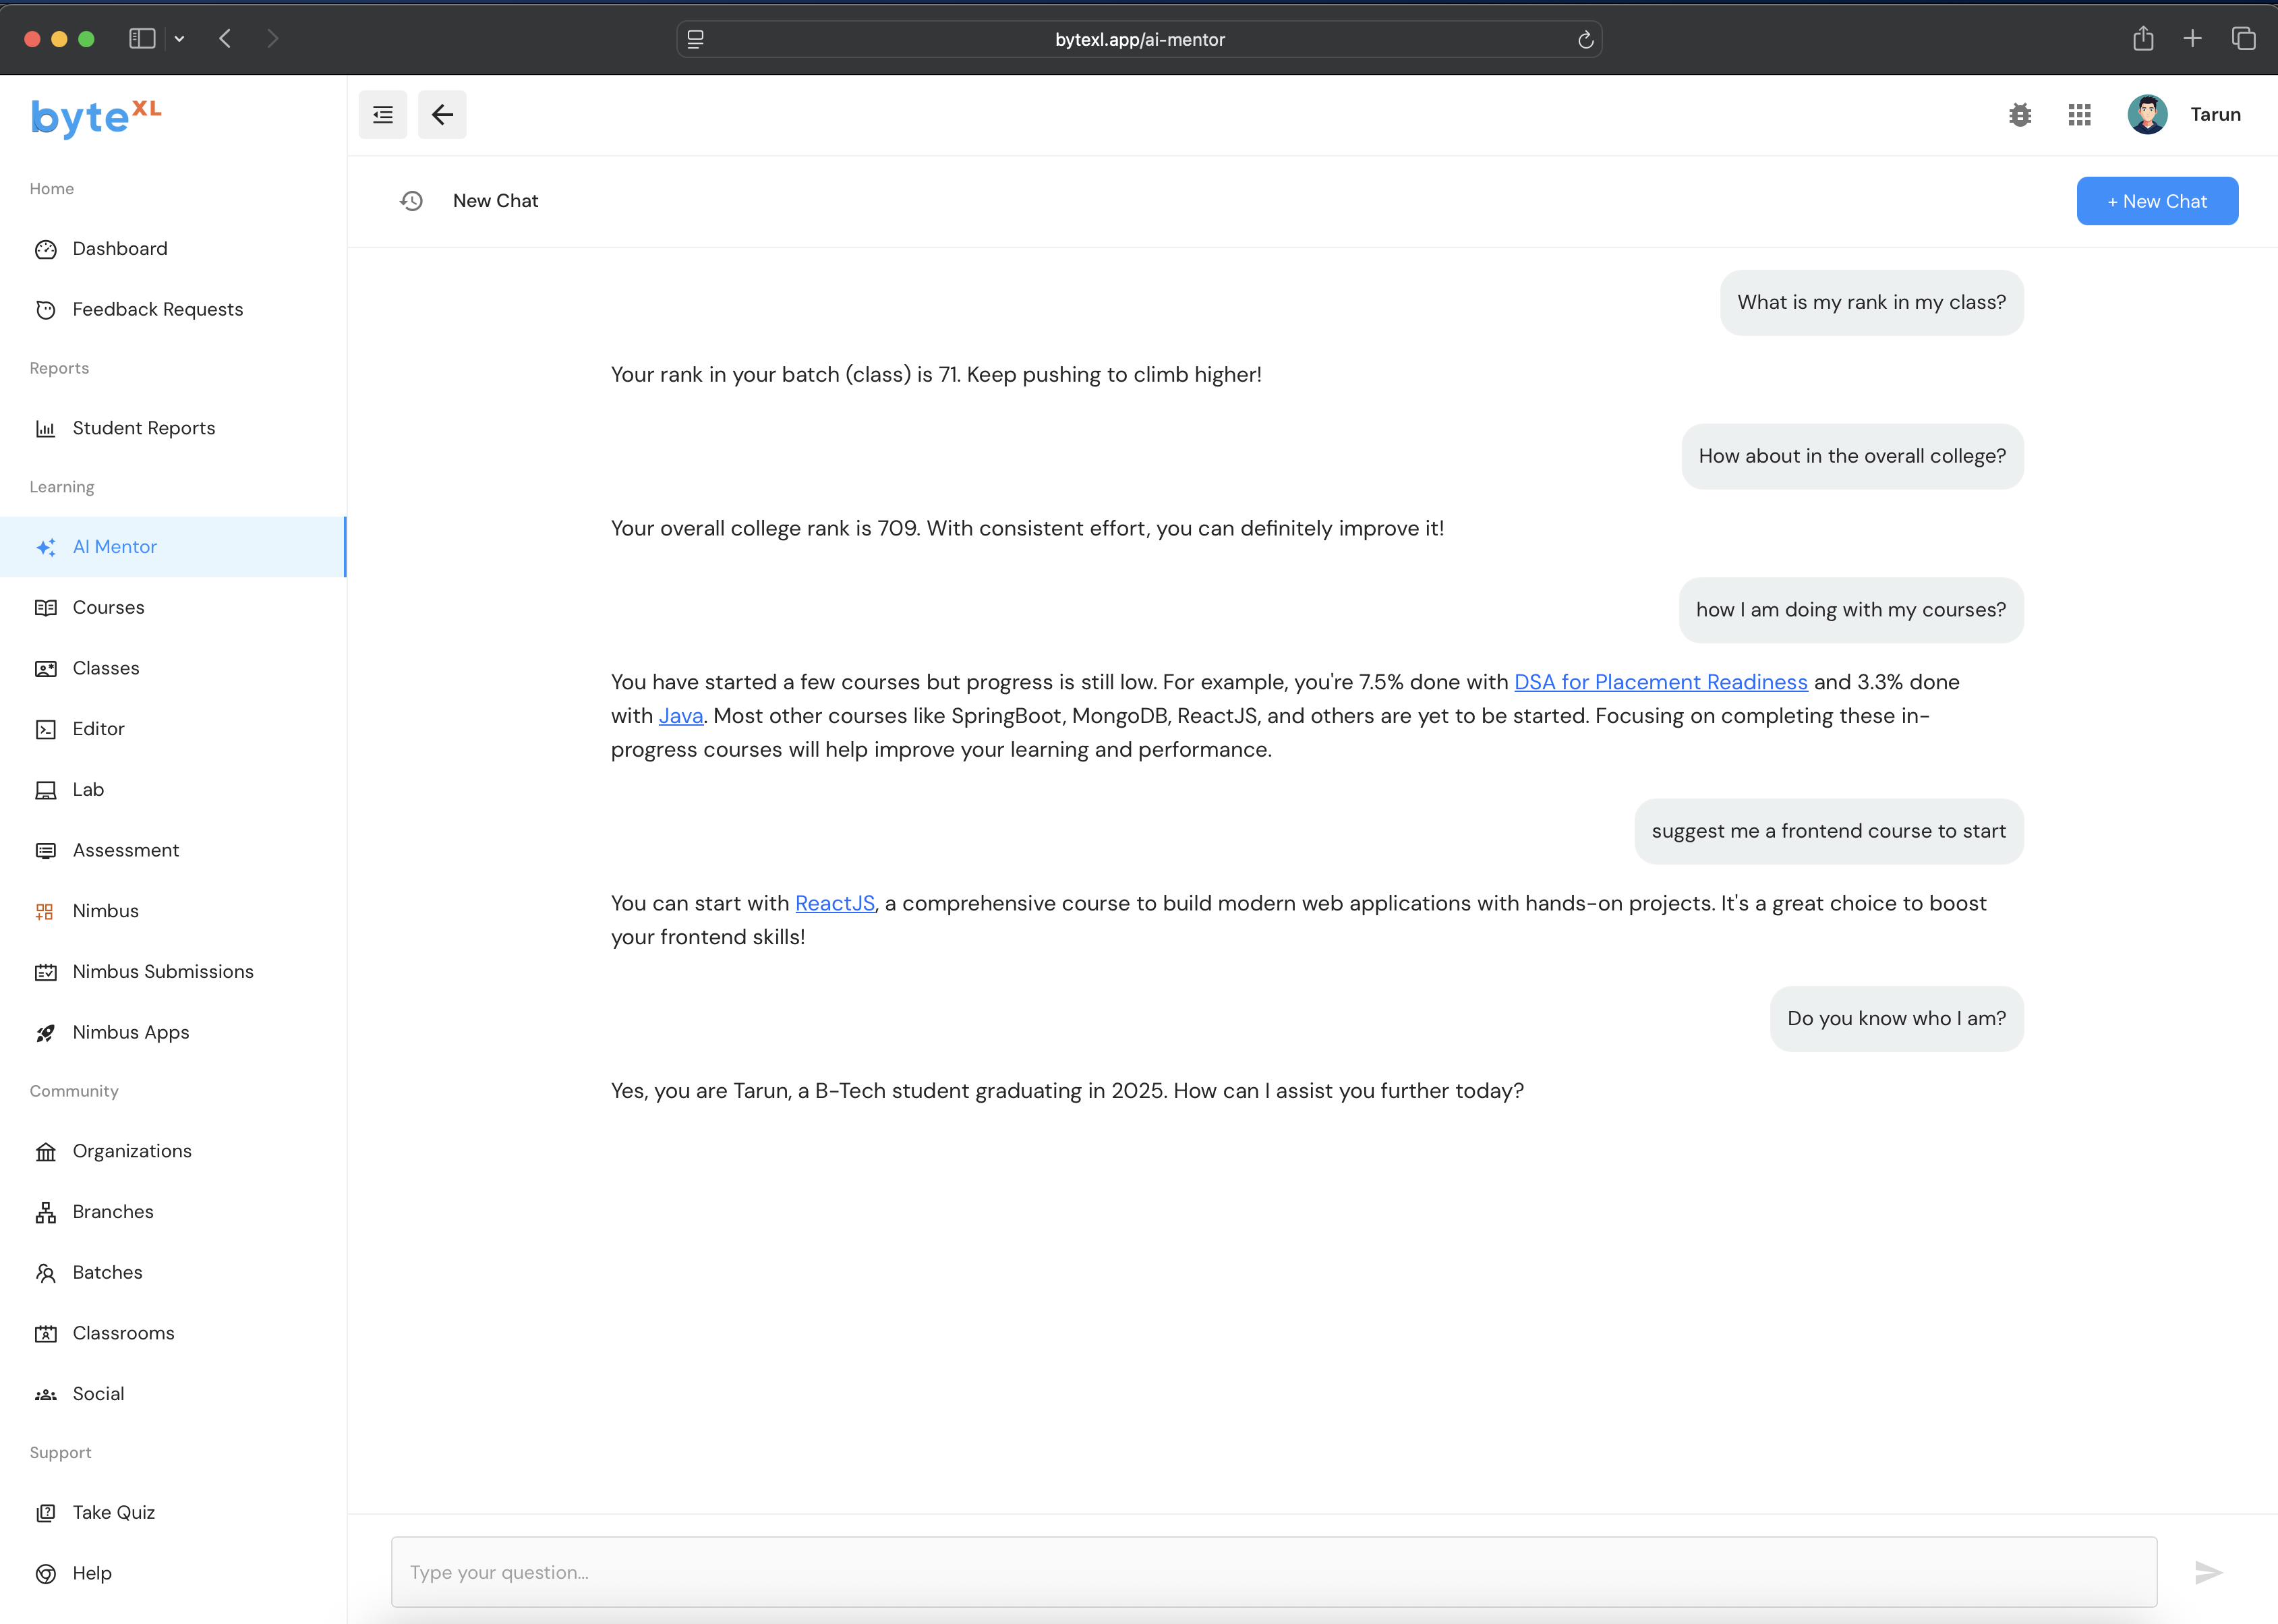Click the Take Quiz icon
2278x1624 pixels.
coord(46,1513)
